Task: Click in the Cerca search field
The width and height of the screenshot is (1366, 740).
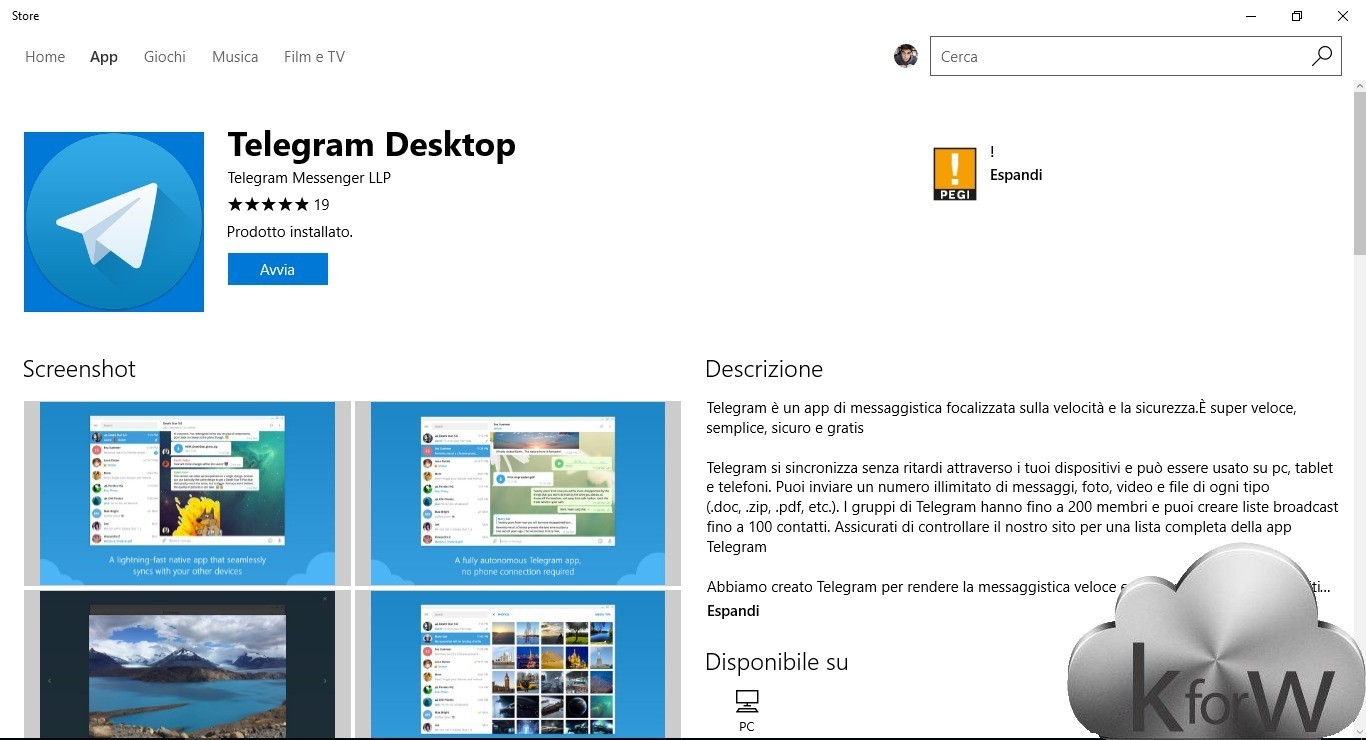Action: (x=1120, y=57)
